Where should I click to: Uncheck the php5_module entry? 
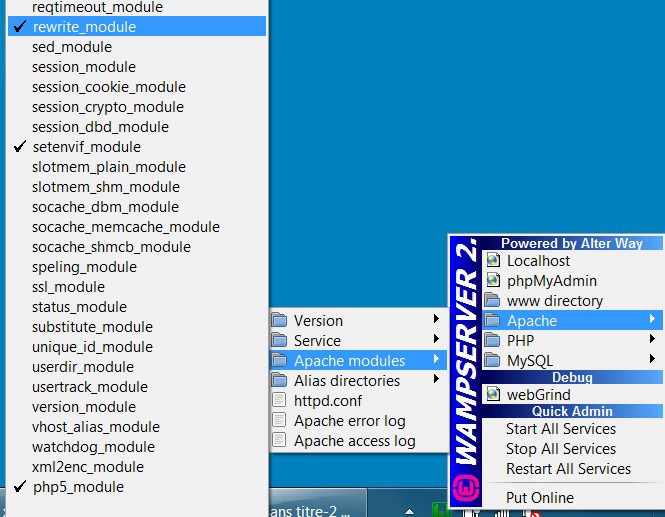[x=137, y=487]
